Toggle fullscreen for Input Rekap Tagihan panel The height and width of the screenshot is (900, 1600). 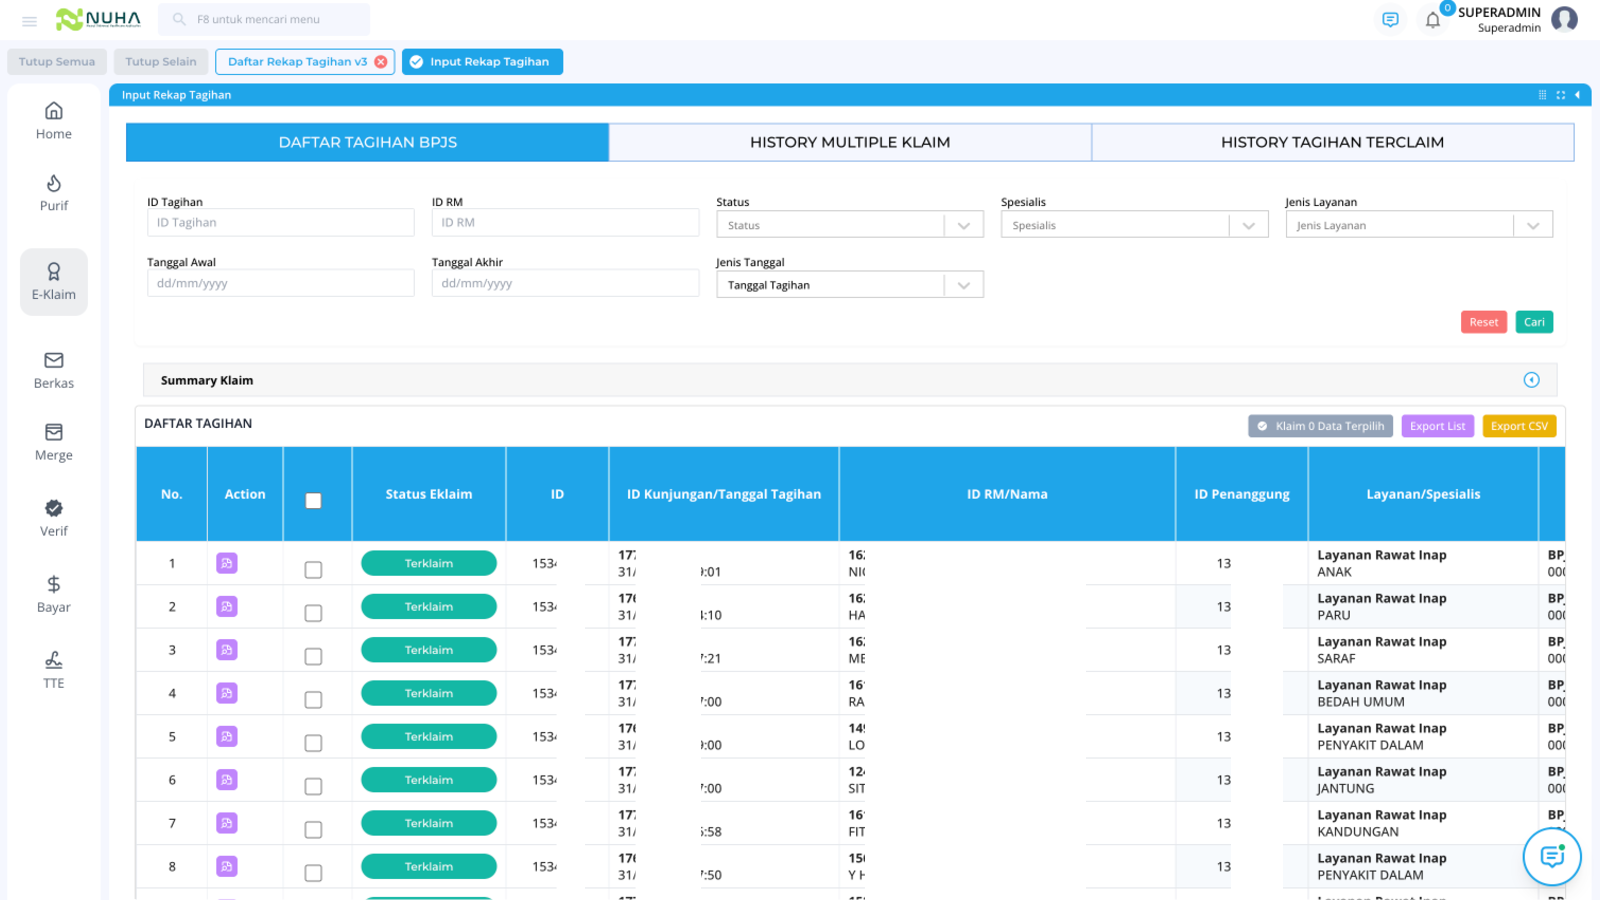coord(1560,95)
